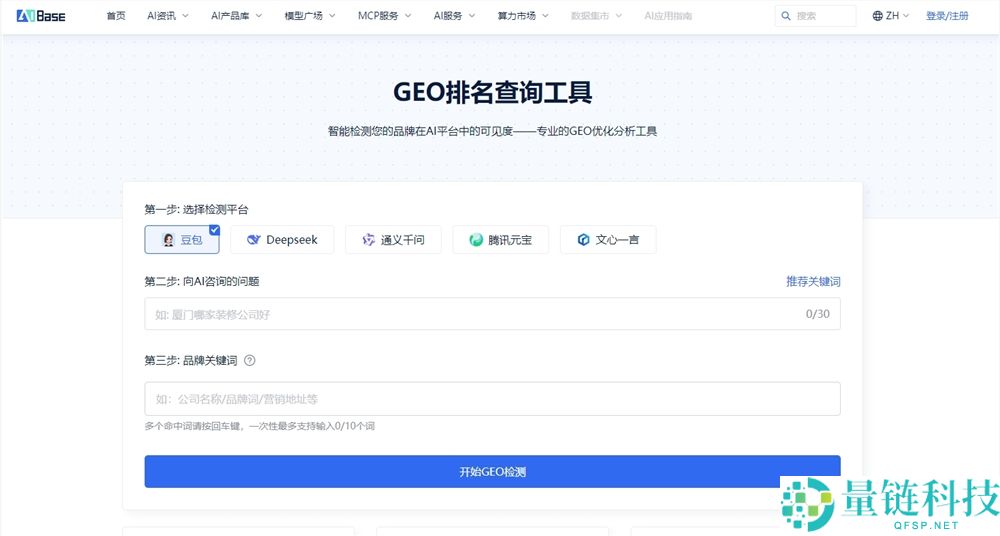
Task: Click the 文心一言 hexagon icon
Action: (x=583, y=240)
